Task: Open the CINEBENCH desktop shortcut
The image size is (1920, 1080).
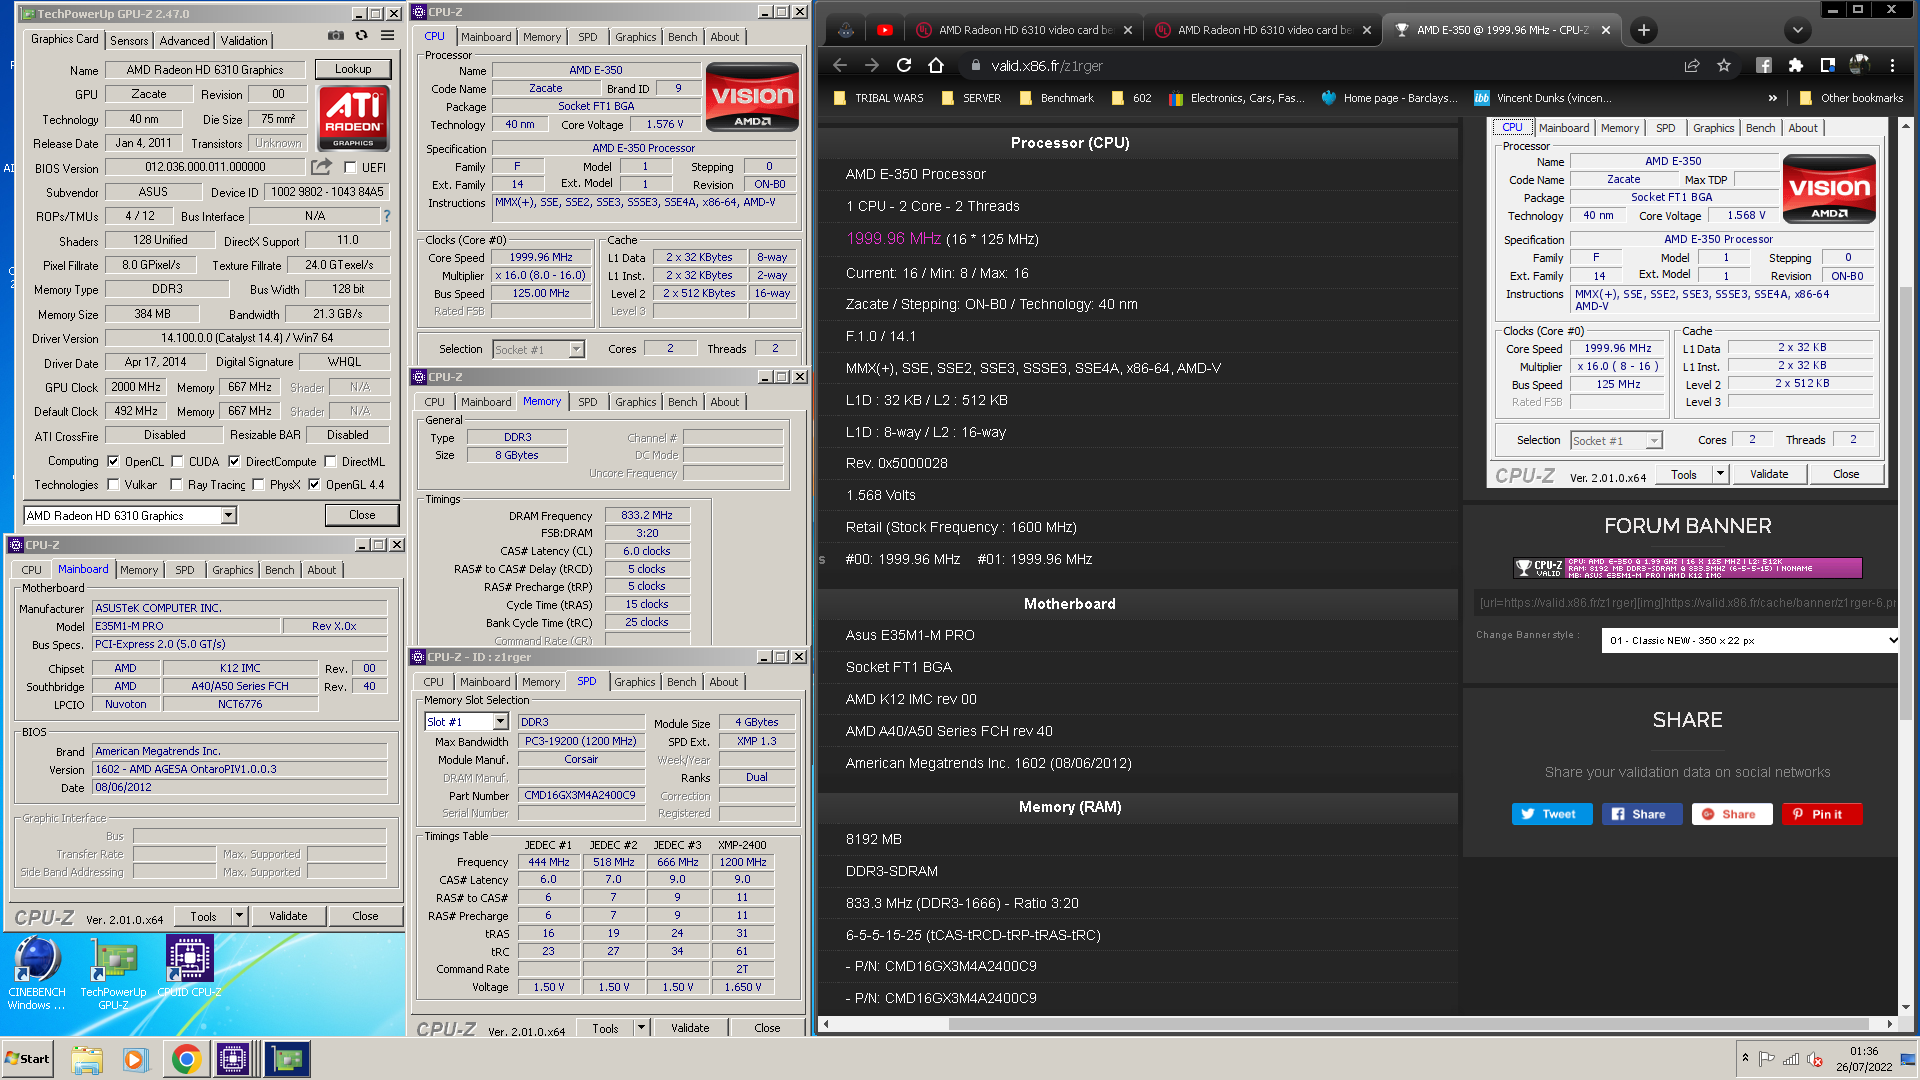Action: (37, 974)
